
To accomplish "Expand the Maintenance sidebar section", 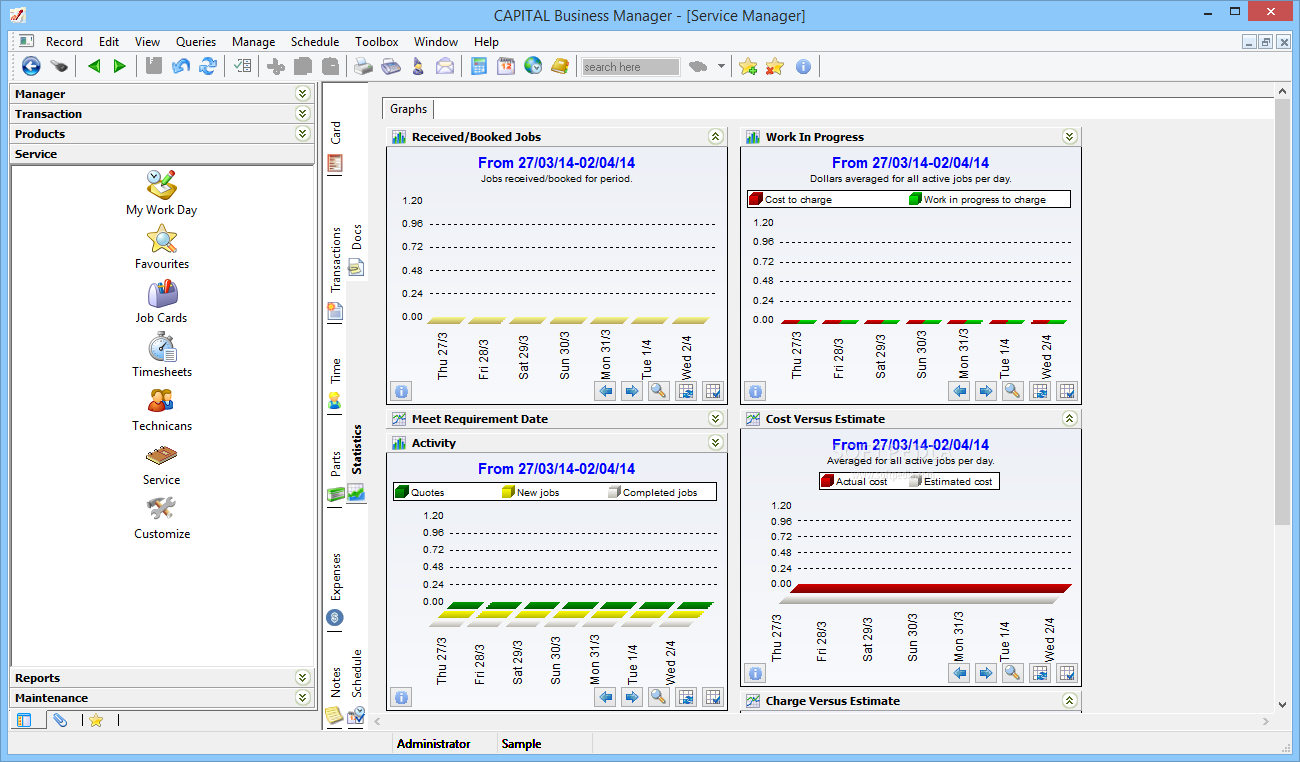I will [302, 697].
